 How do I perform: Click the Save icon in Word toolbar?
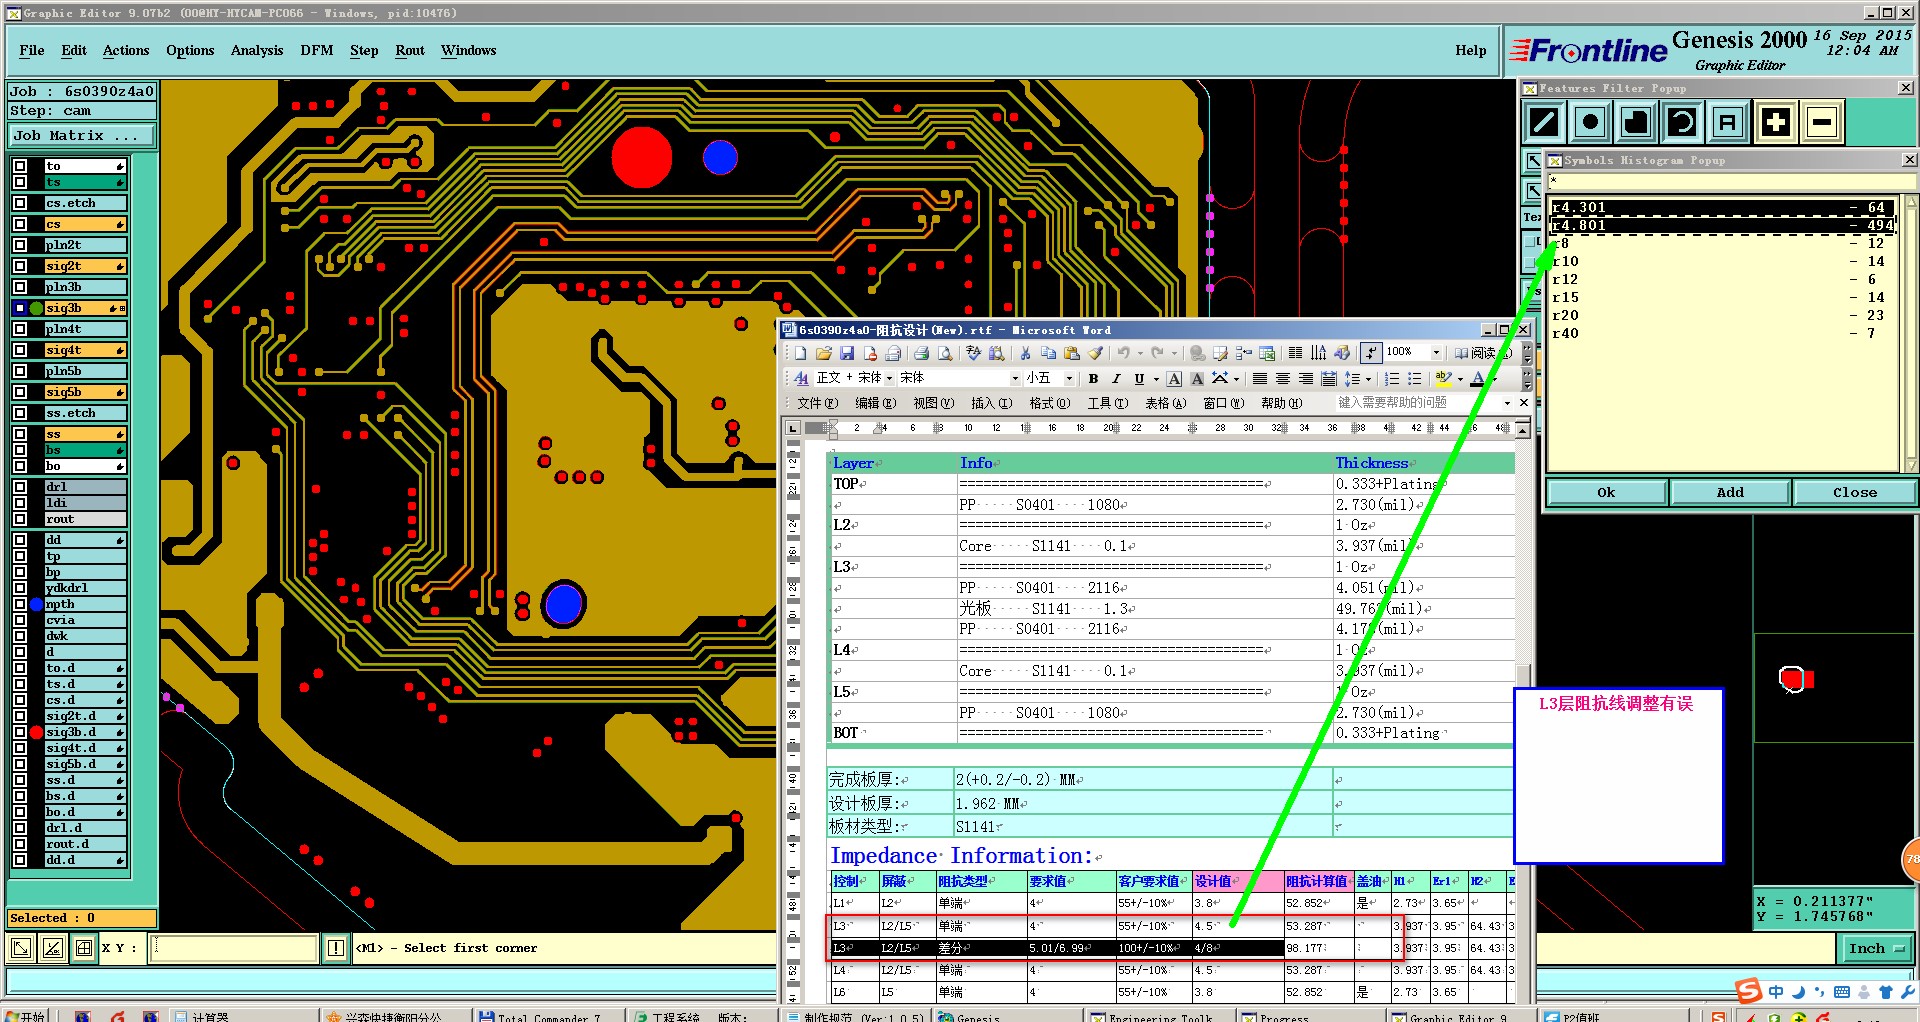click(847, 353)
